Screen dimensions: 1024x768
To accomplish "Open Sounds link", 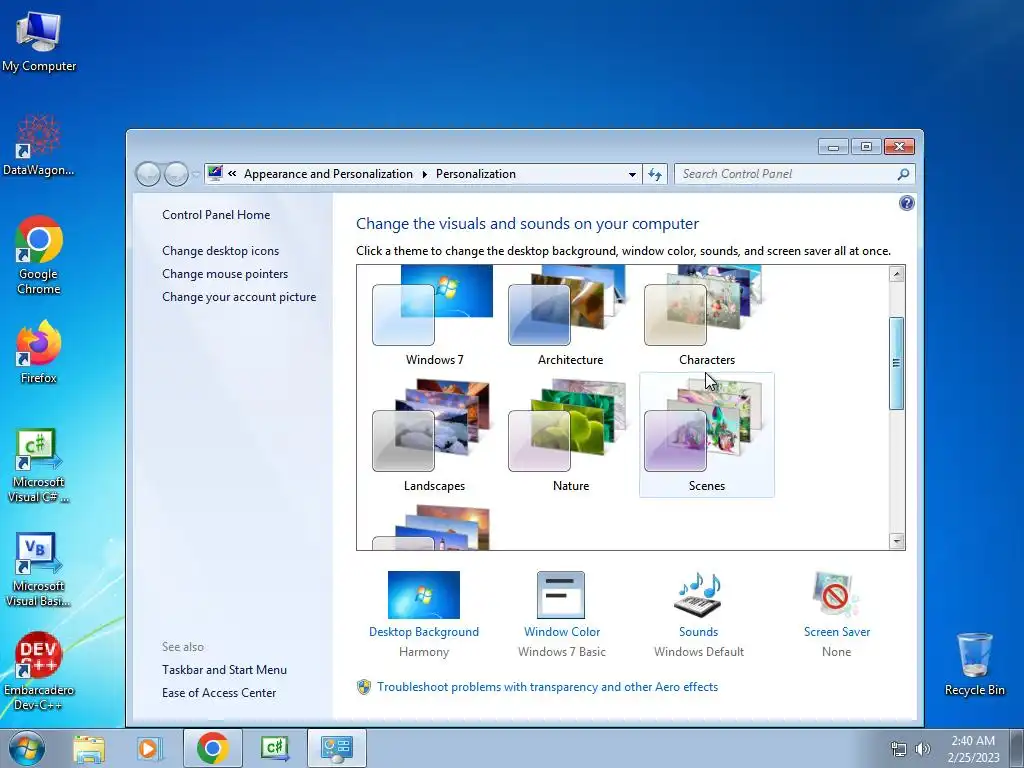I will pyautogui.click(x=698, y=632).
